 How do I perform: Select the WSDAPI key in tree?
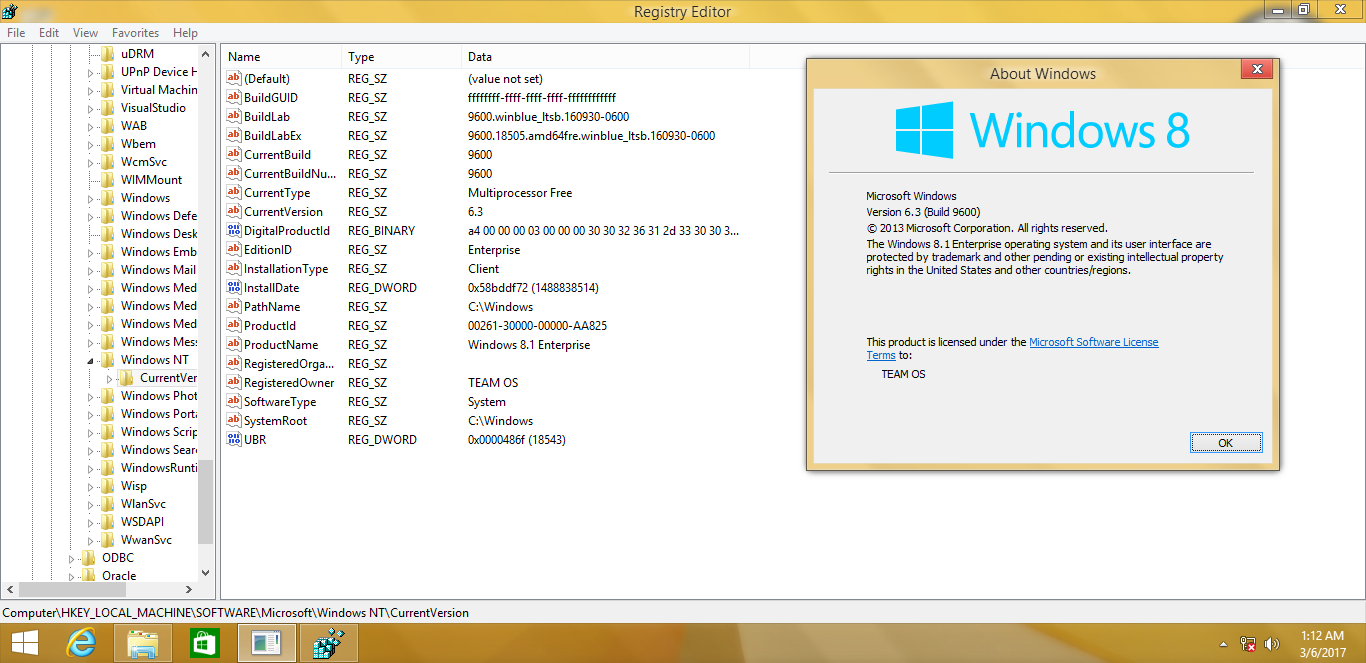coord(142,522)
